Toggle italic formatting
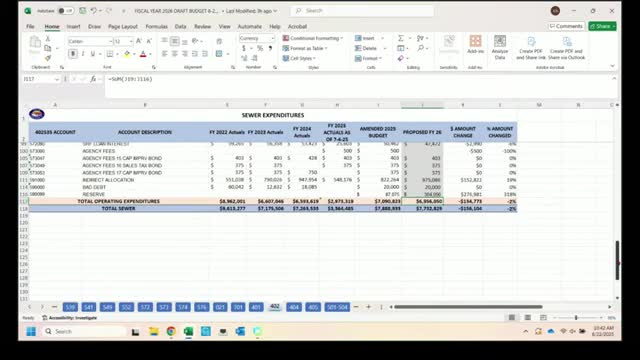 click(x=83, y=54)
